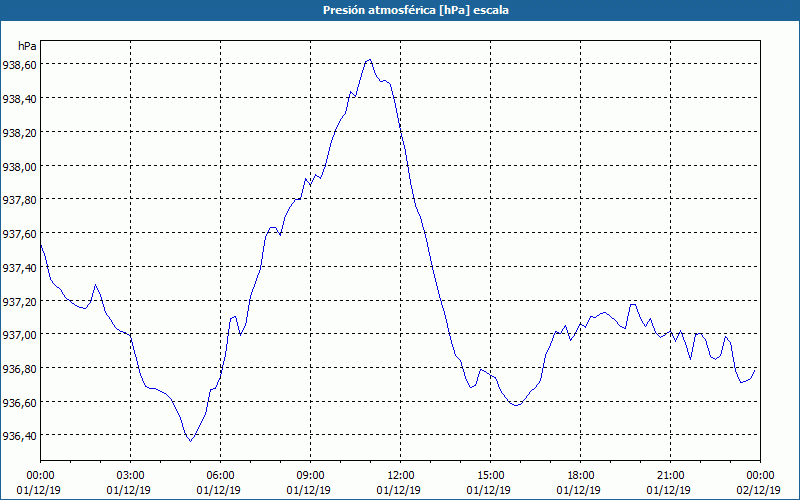Image resolution: width=800 pixels, height=500 pixels.
Task: Click the 15:00 time axis label
Action: (x=490, y=476)
